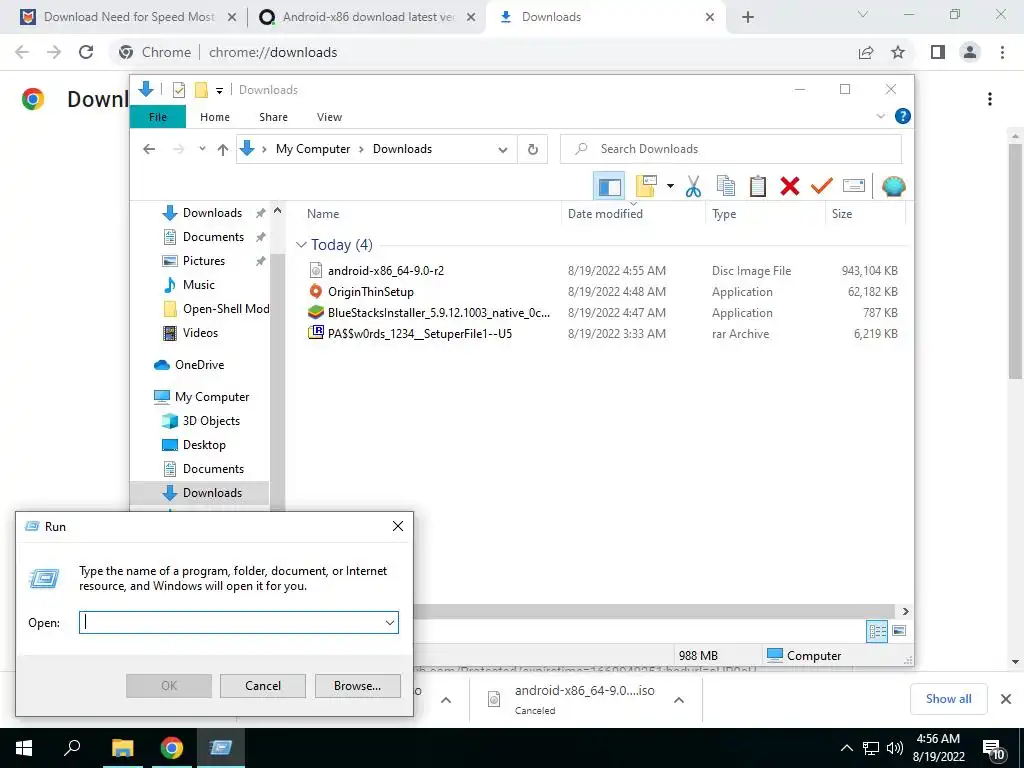Click the Search Downloads field

point(730,149)
